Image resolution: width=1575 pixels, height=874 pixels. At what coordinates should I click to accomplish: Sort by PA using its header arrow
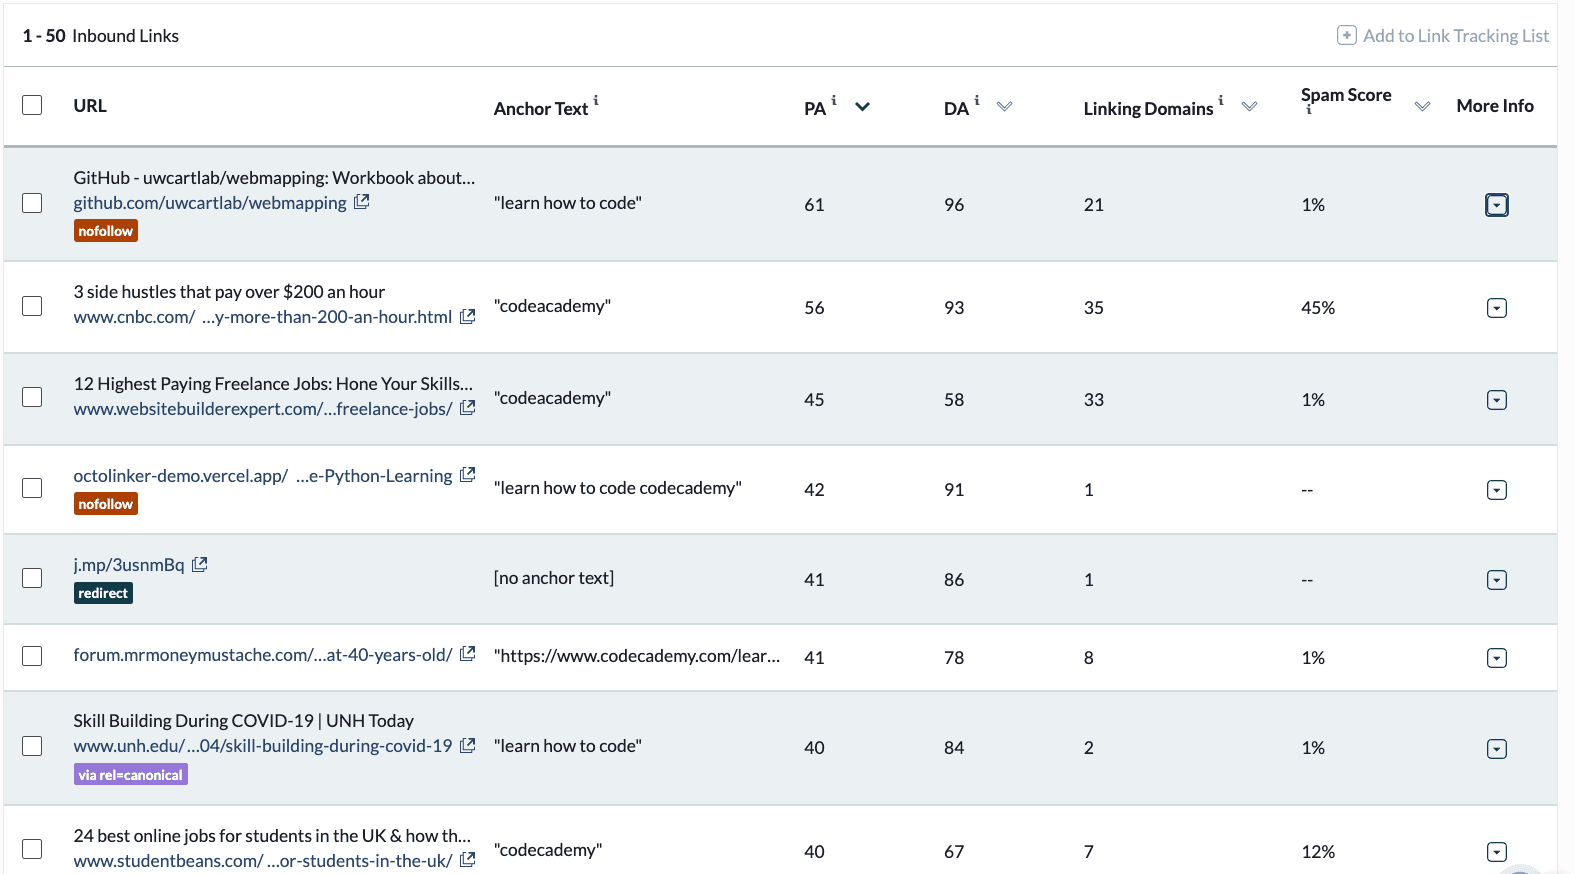pyautogui.click(x=862, y=107)
